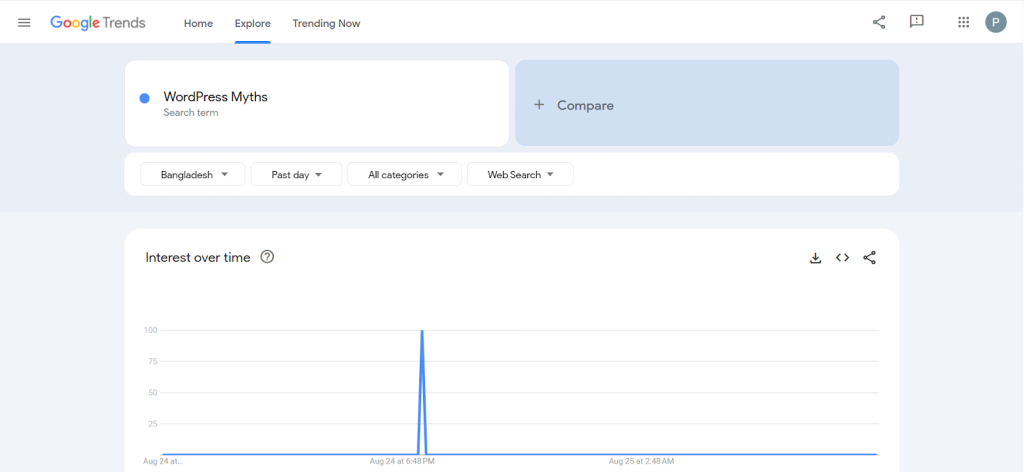
Task: Open the send feedback icon
Action: coord(917,22)
